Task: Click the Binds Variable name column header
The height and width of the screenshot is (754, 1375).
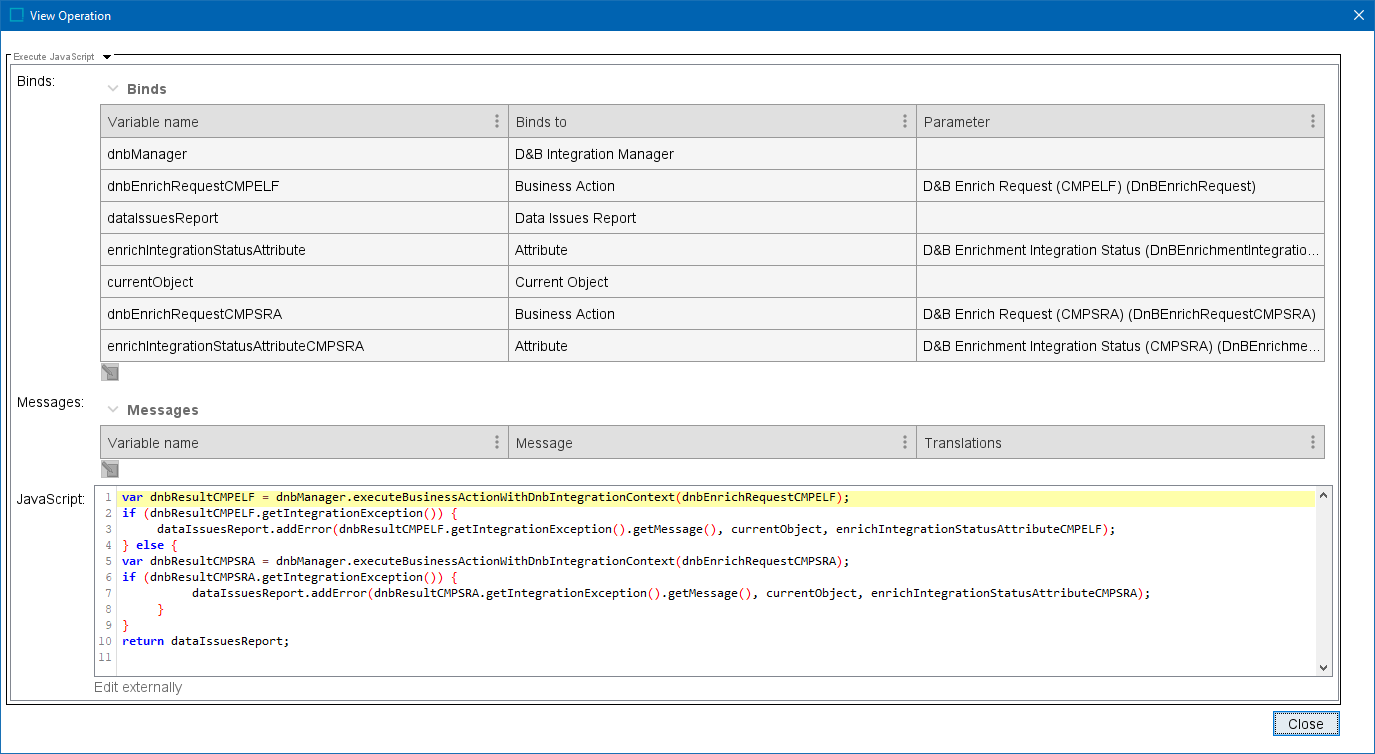Action: [x=304, y=122]
